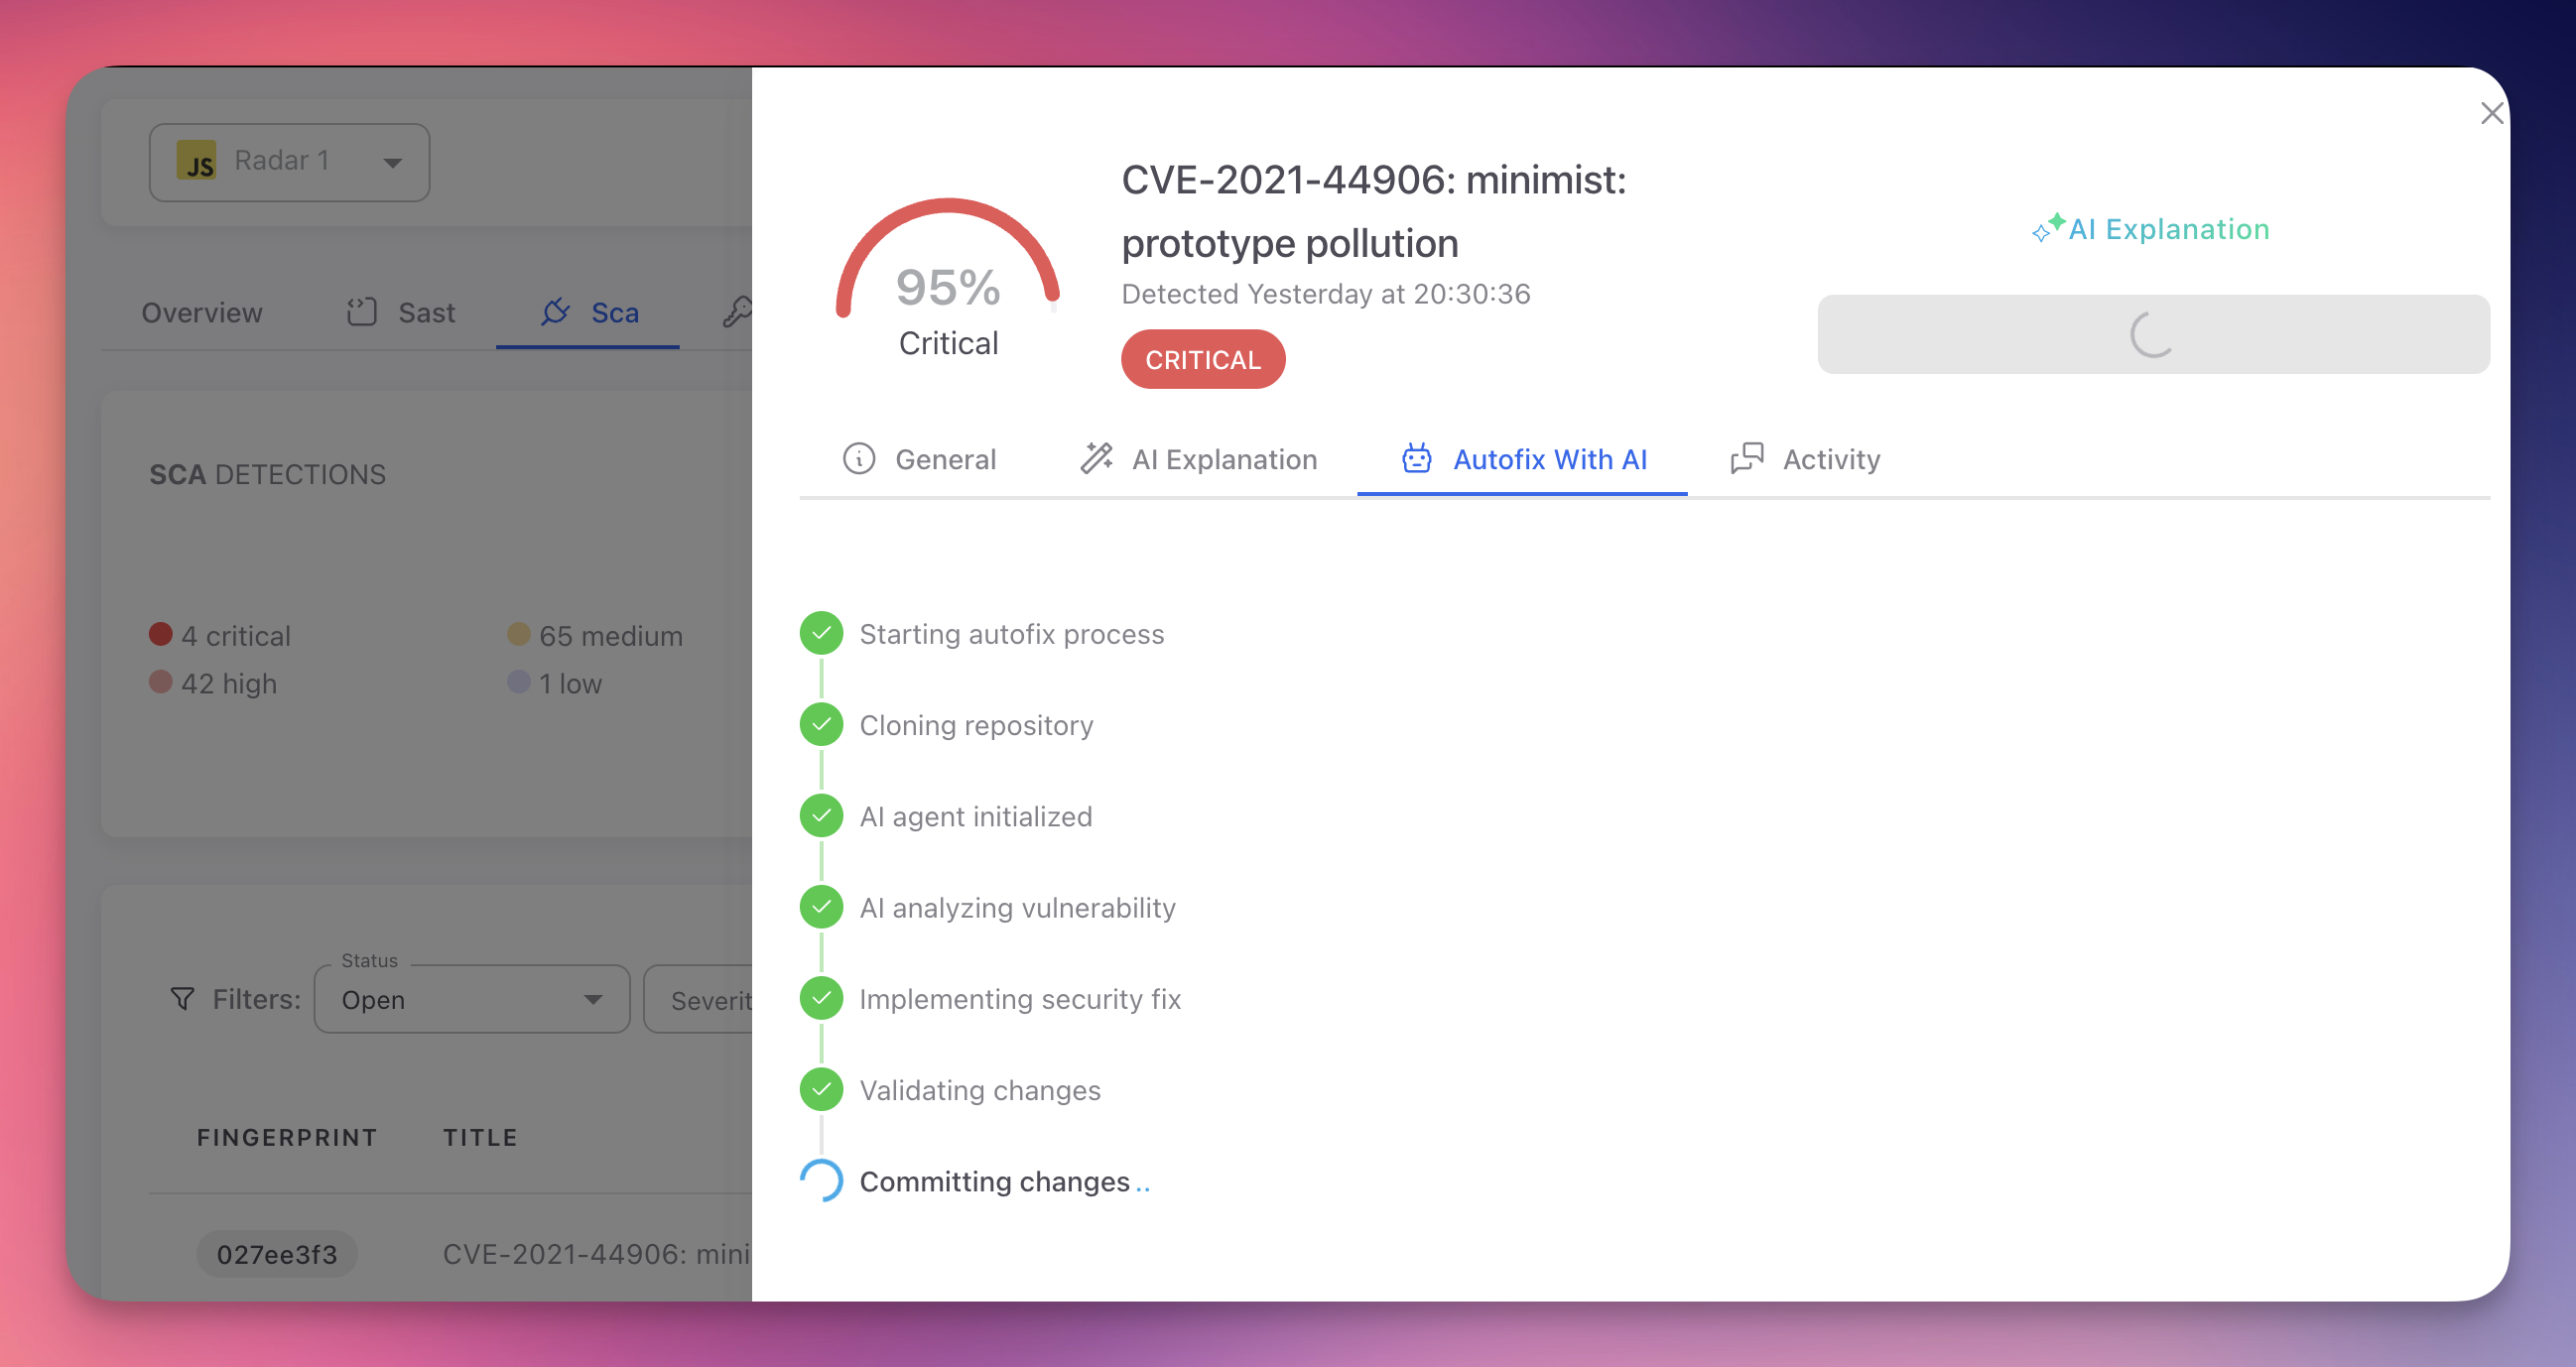
Task: Click the checkmark beside Implementing security fix
Action: pyautogui.click(x=821, y=997)
